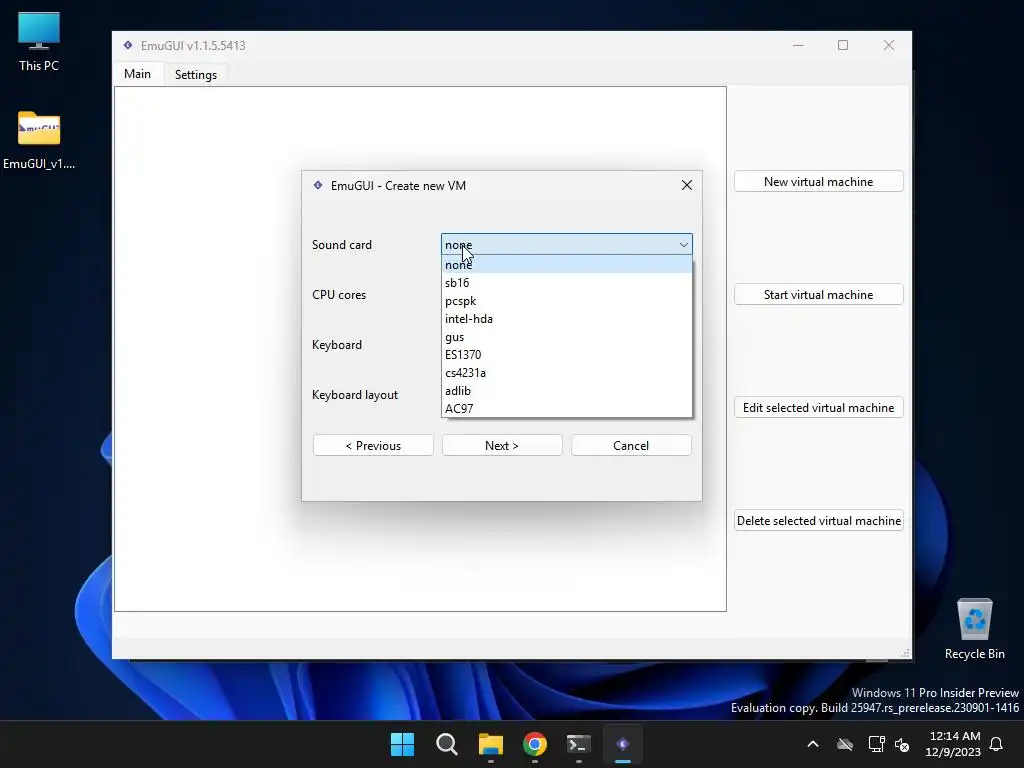Click the muted volume tray icon
Screen dimensions: 1024x768
pos(902,744)
